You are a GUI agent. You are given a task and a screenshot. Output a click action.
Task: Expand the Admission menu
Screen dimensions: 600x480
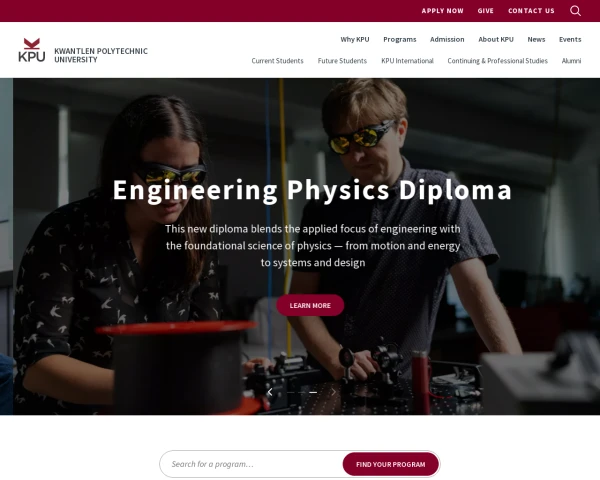point(447,39)
